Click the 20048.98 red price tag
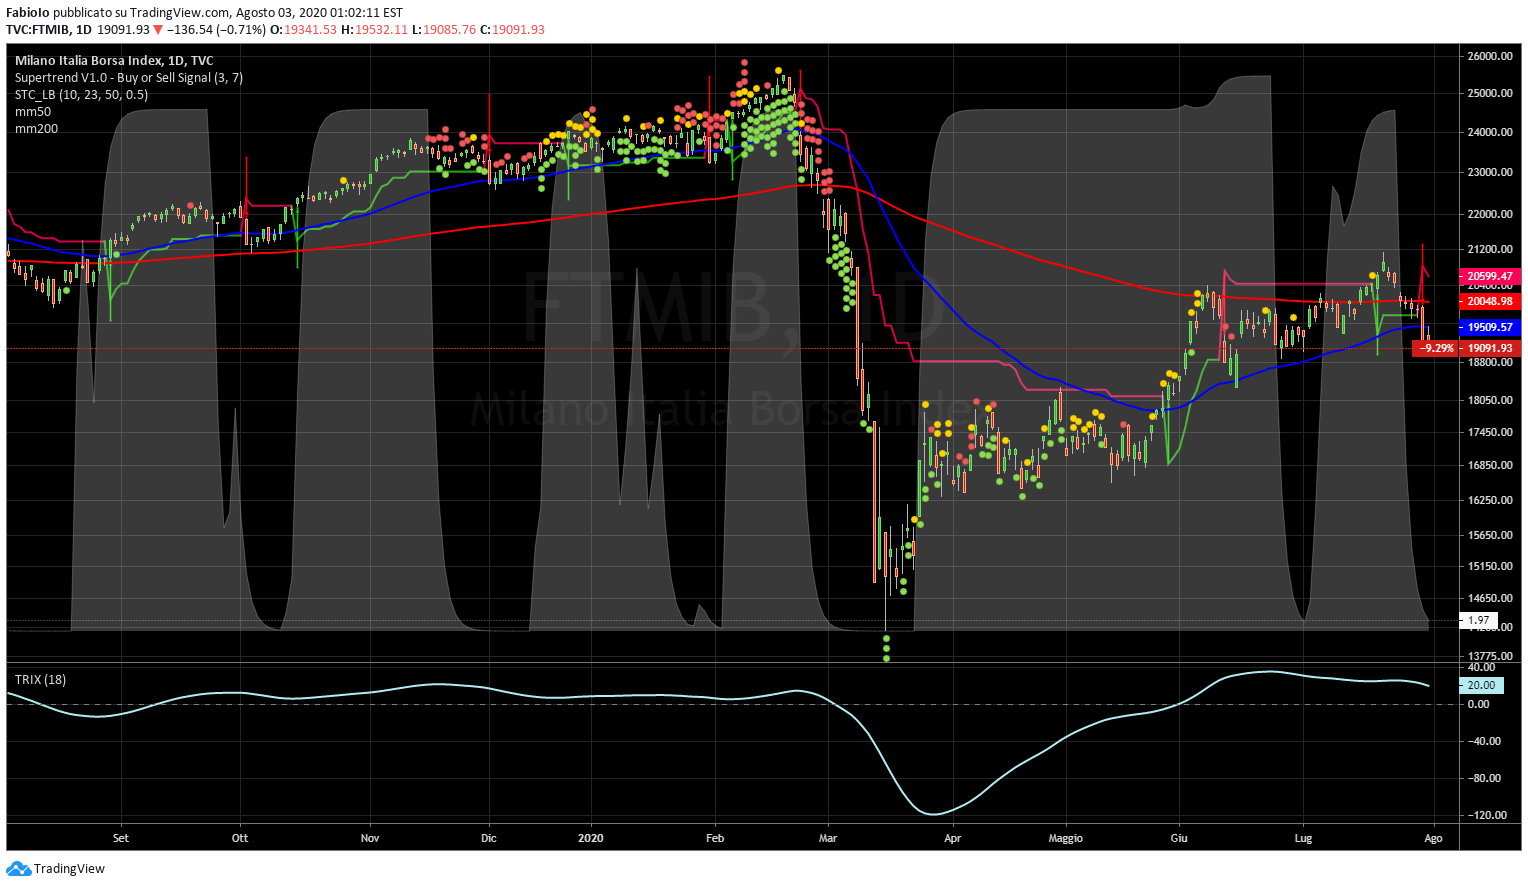Viewport: 1528px width, 887px height. pos(1490,301)
